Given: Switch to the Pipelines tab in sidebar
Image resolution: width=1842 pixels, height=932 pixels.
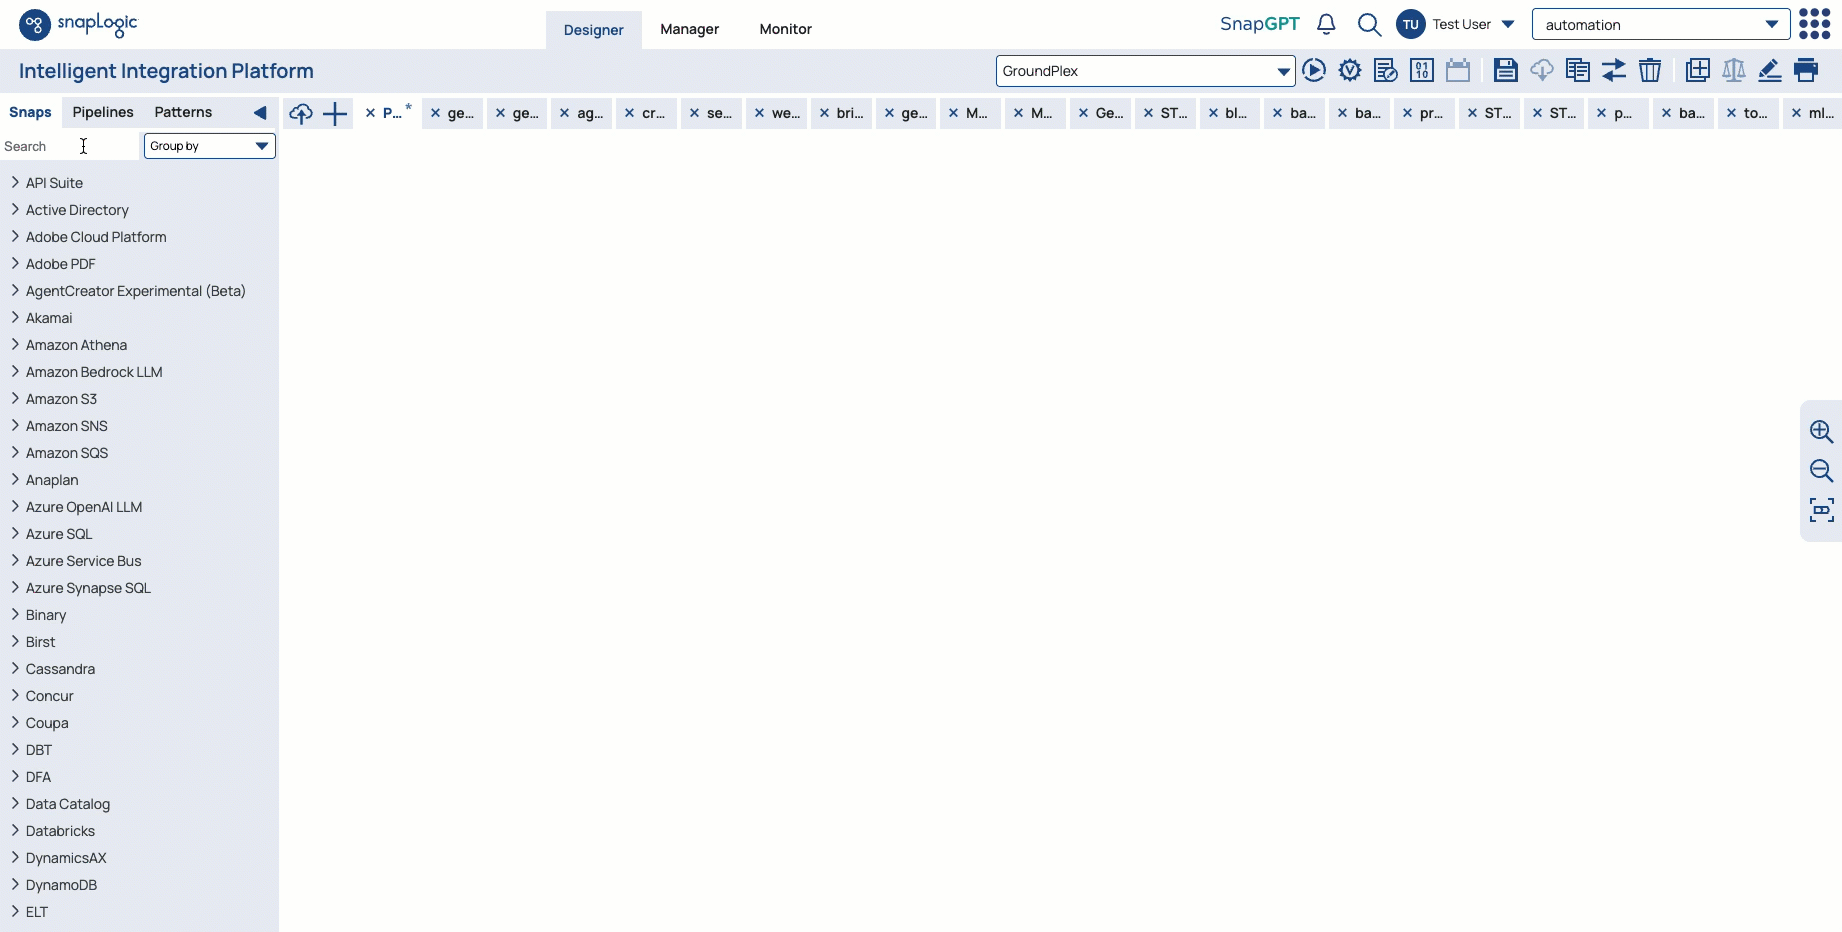Looking at the screenshot, I should 103,112.
